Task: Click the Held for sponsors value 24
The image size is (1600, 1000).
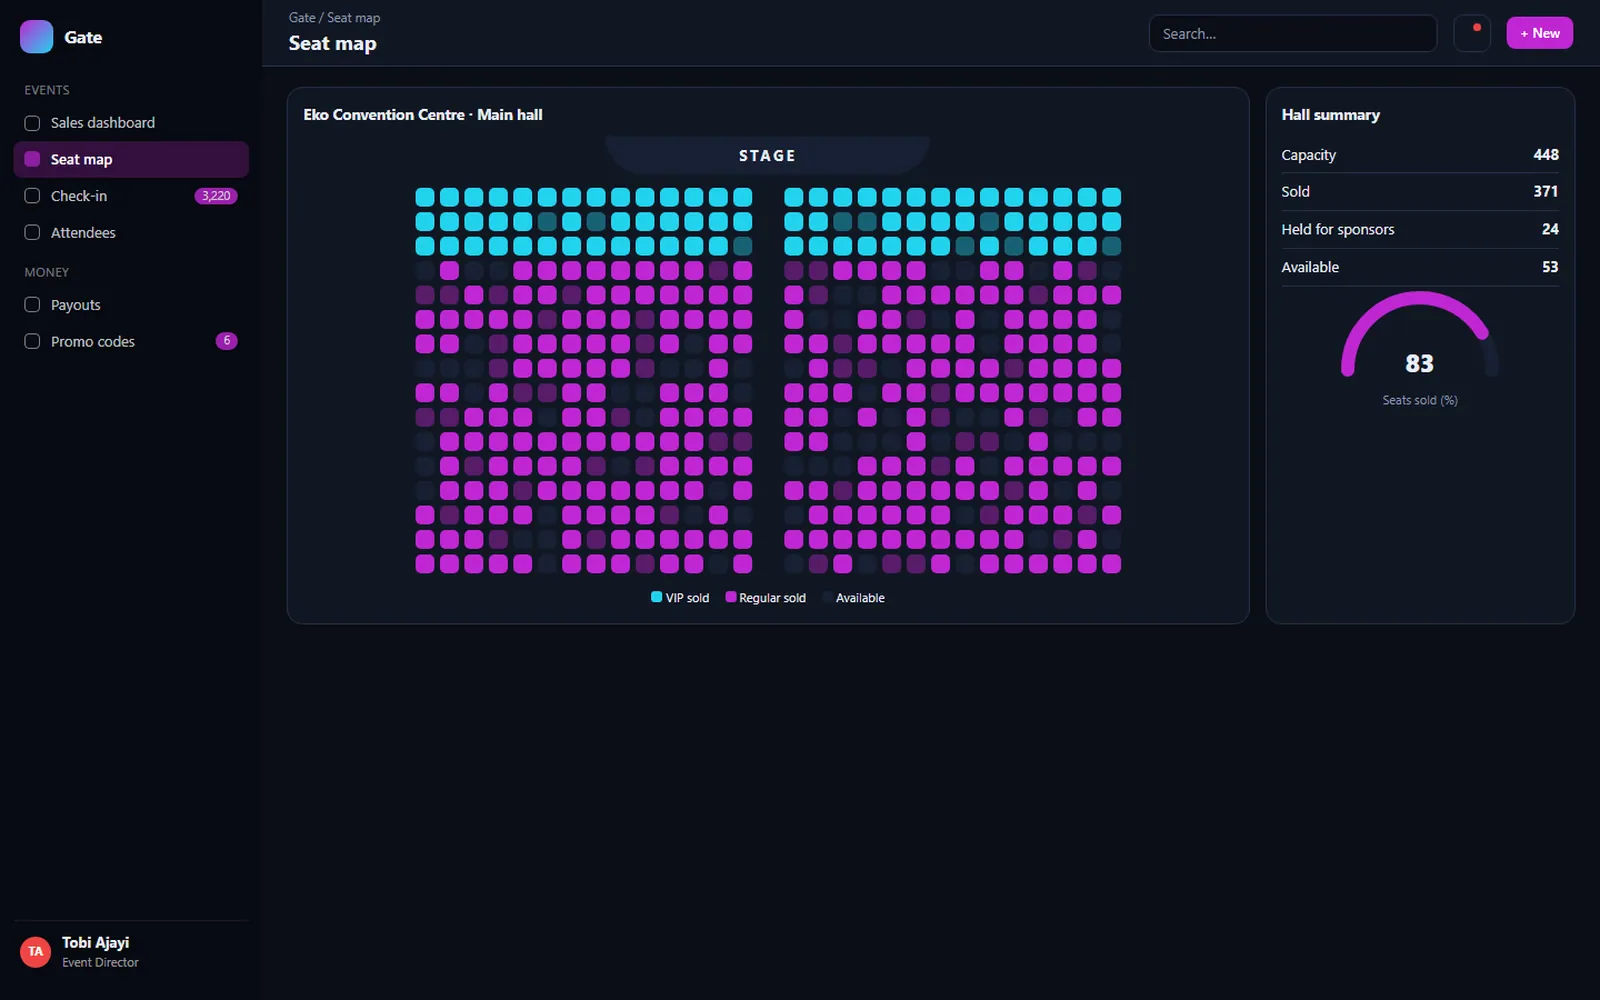Action: click(1550, 229)
